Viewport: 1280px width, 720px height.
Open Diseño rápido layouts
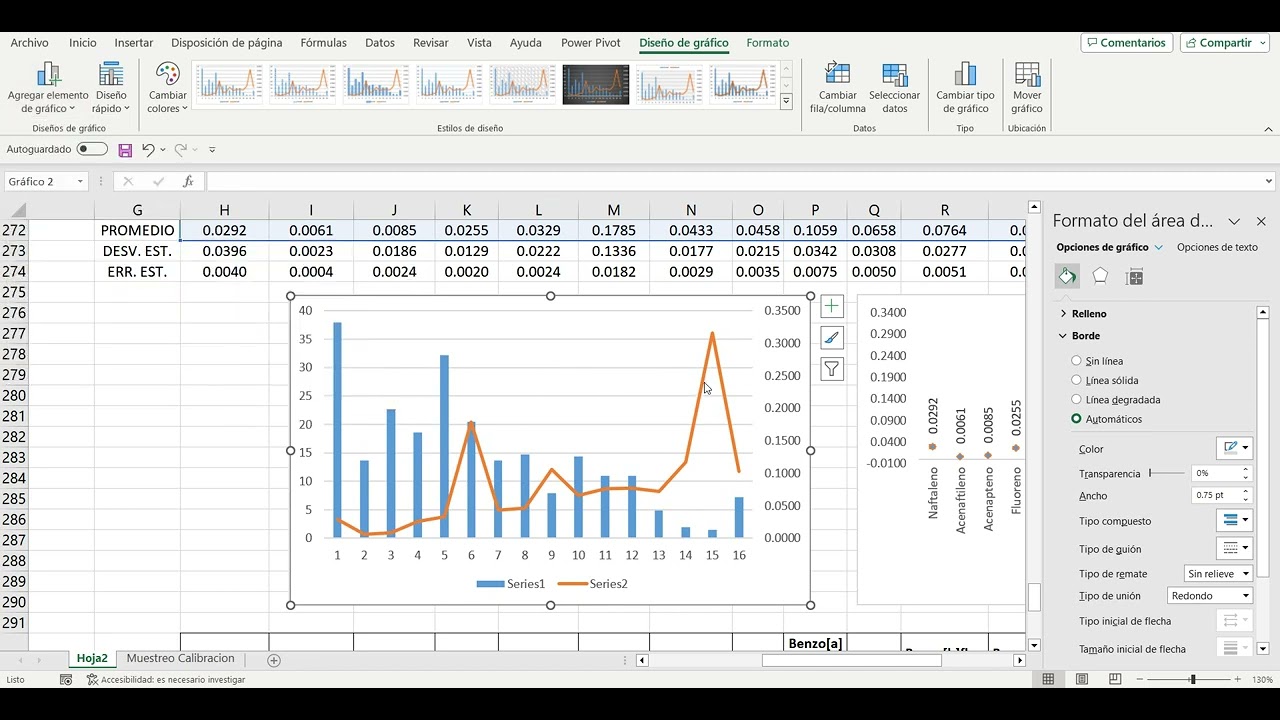pyautogui.click(x=111, y=88)
